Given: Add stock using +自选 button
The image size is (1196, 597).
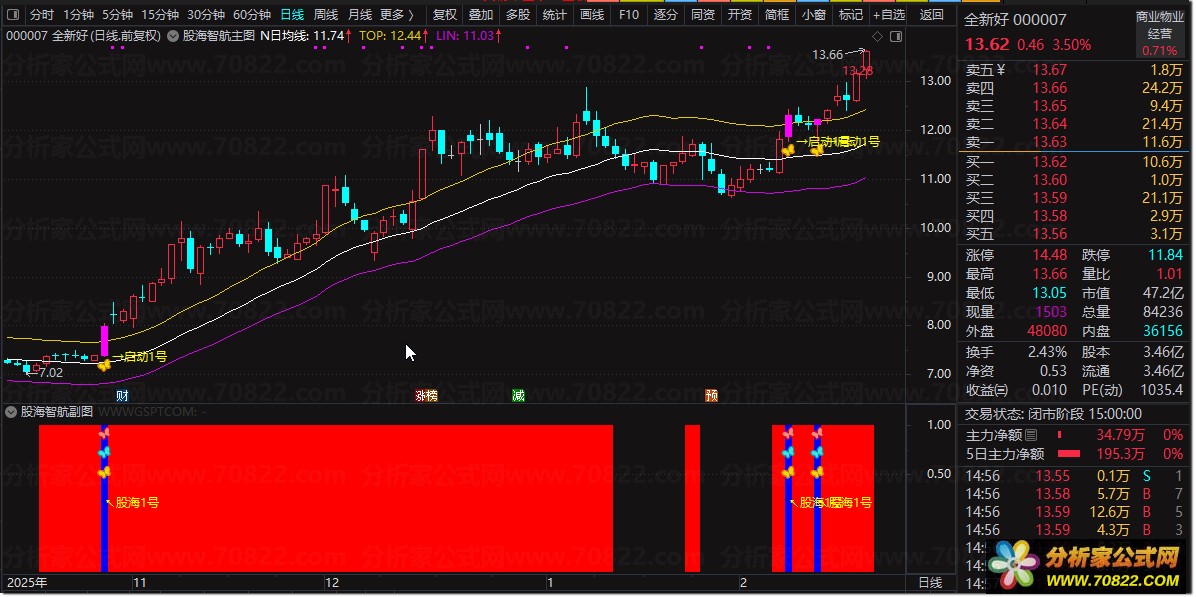Looking at the screenshot, I should click(889, 14).
